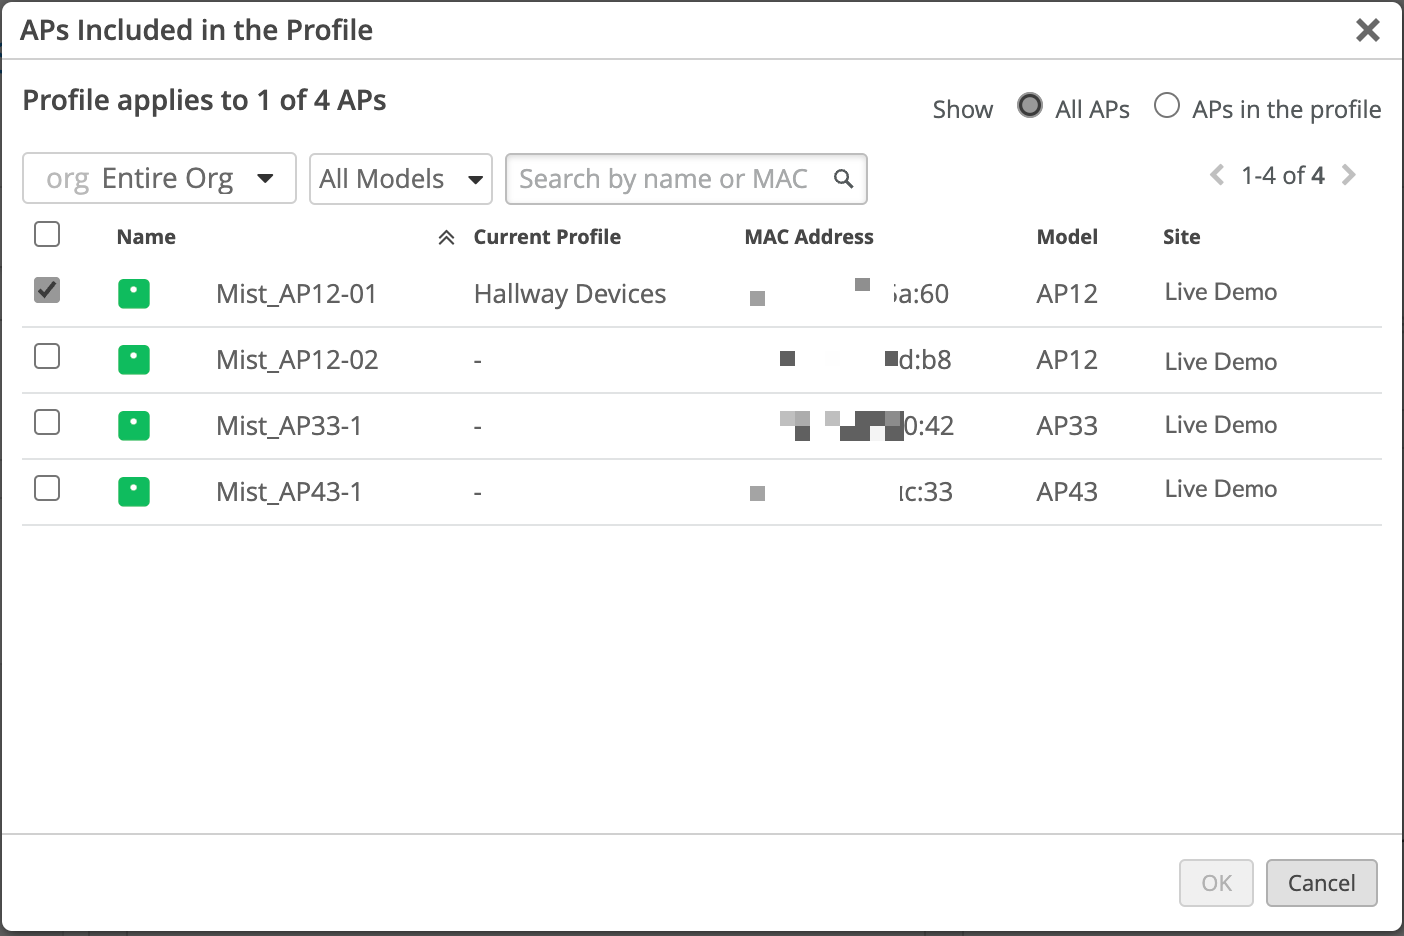Tick the select-all header checkbox
Image resolution: width=1404 pixels, height=936 pixels.
(x=47, y=234)
